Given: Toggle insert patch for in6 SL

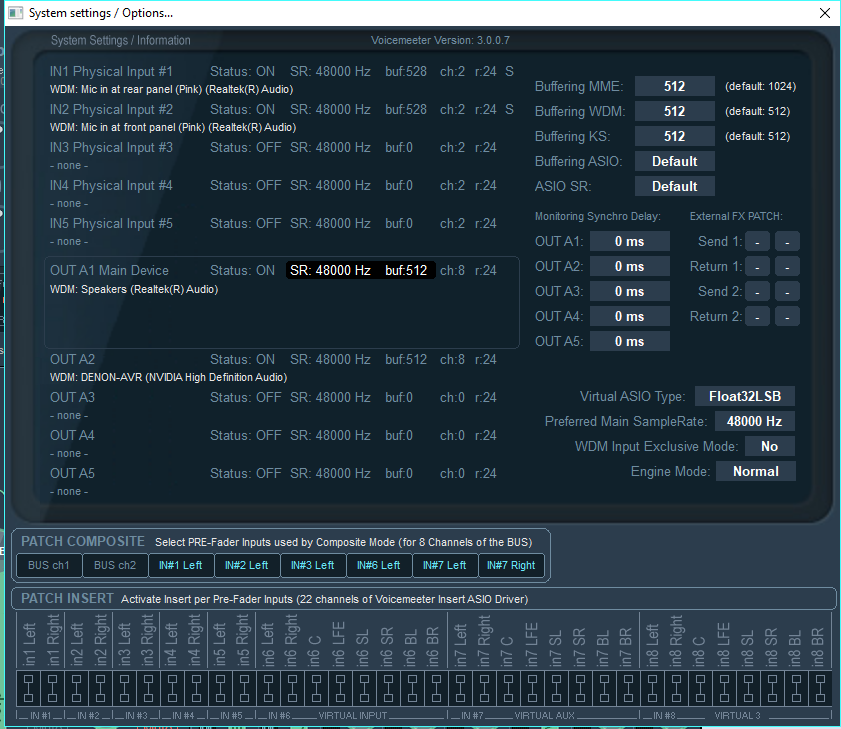Looking at the screenshot, I should (364, 688).
